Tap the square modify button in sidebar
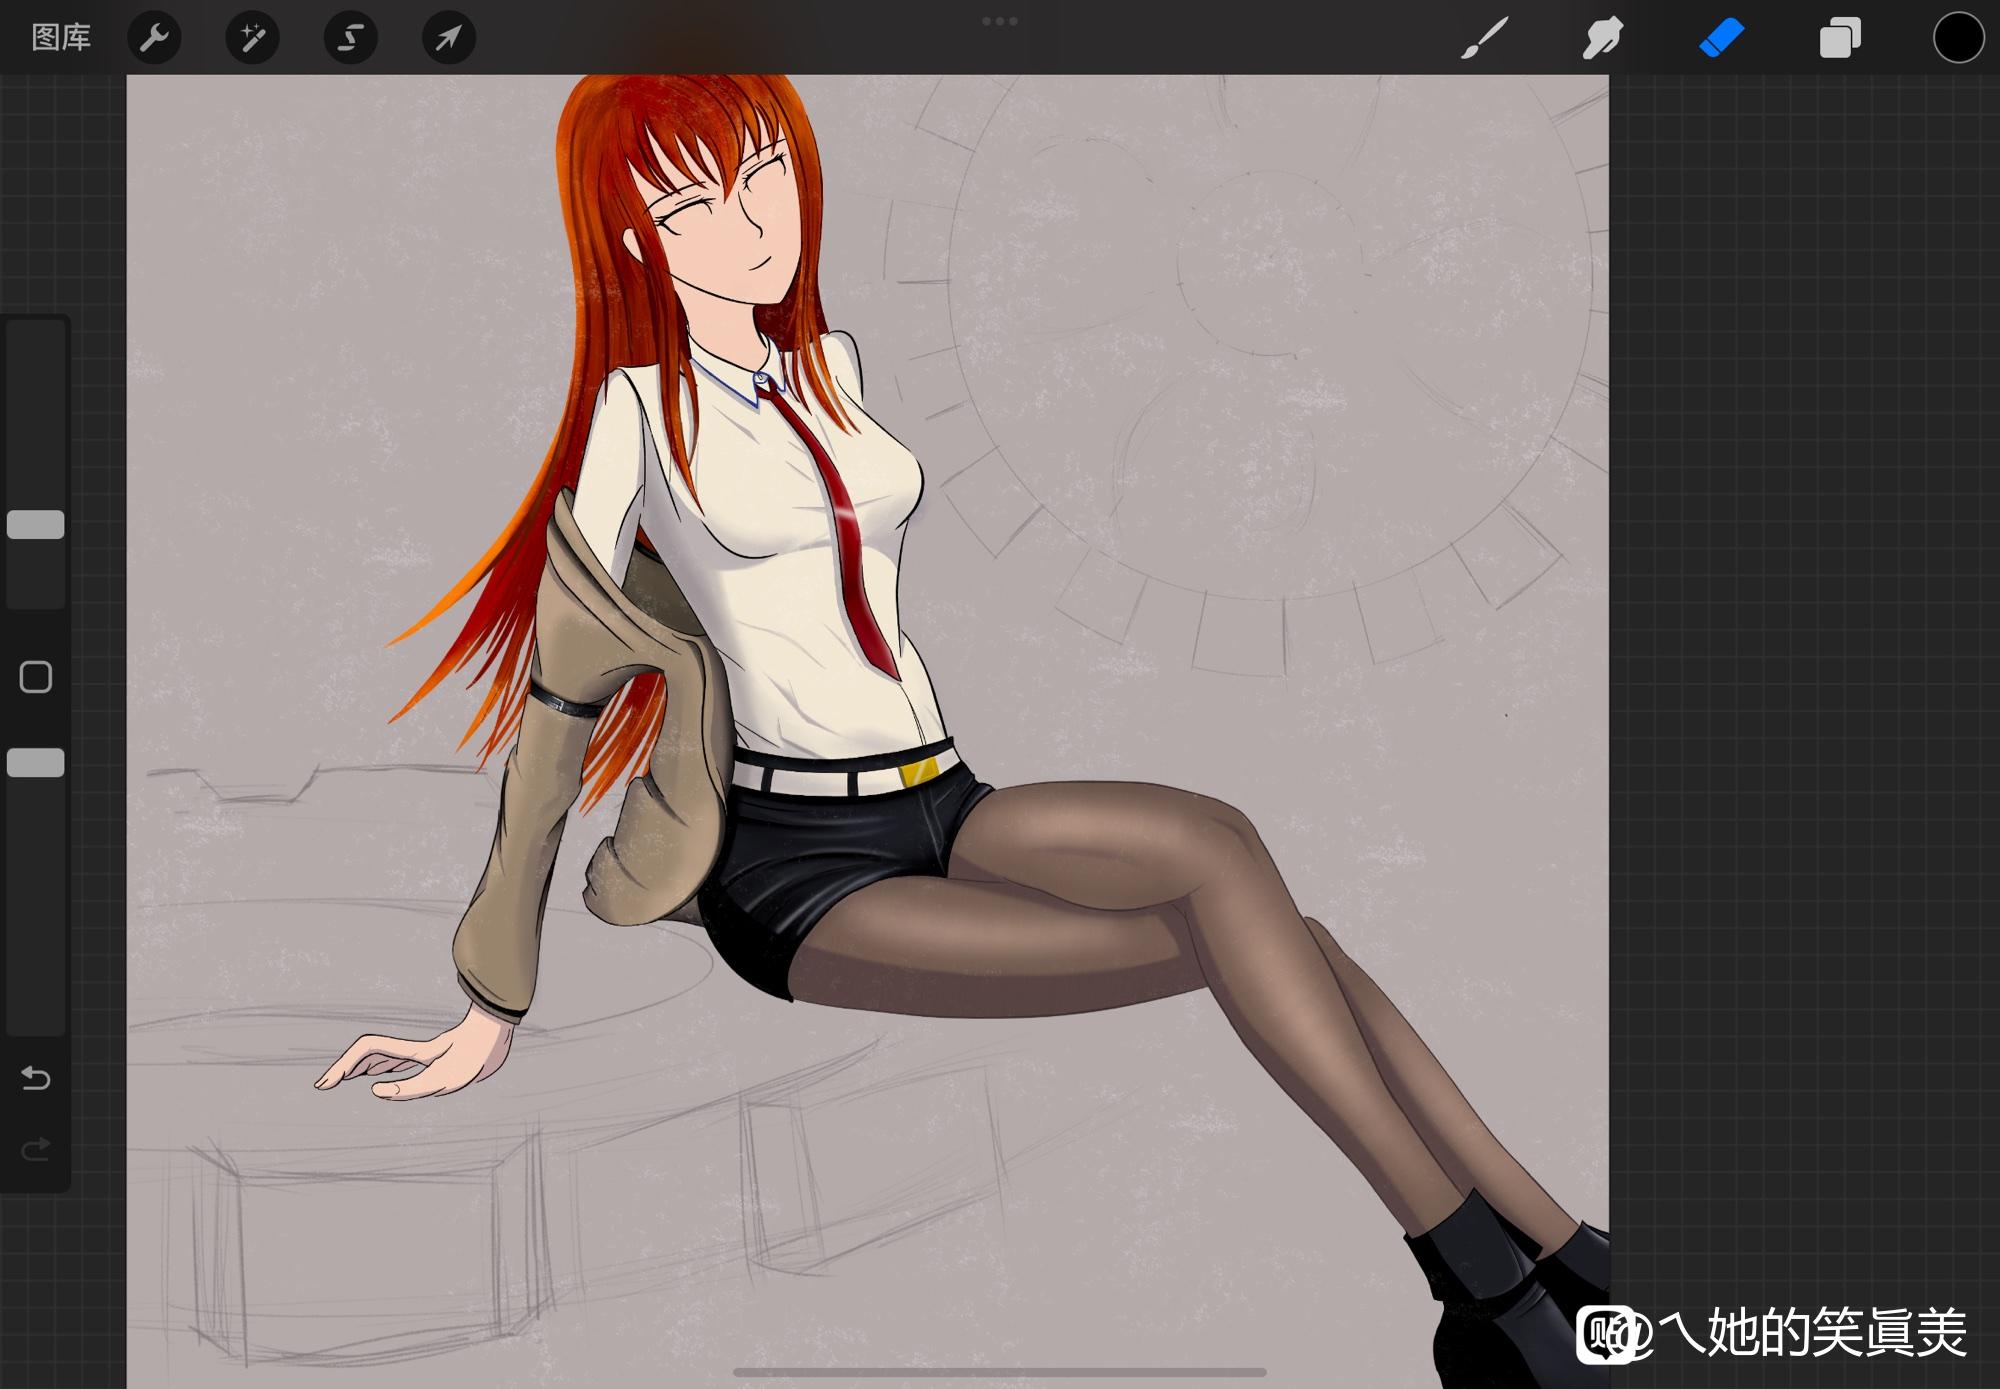The image size is (2000, 1389). pyautogui.click(x=36, y=677)
